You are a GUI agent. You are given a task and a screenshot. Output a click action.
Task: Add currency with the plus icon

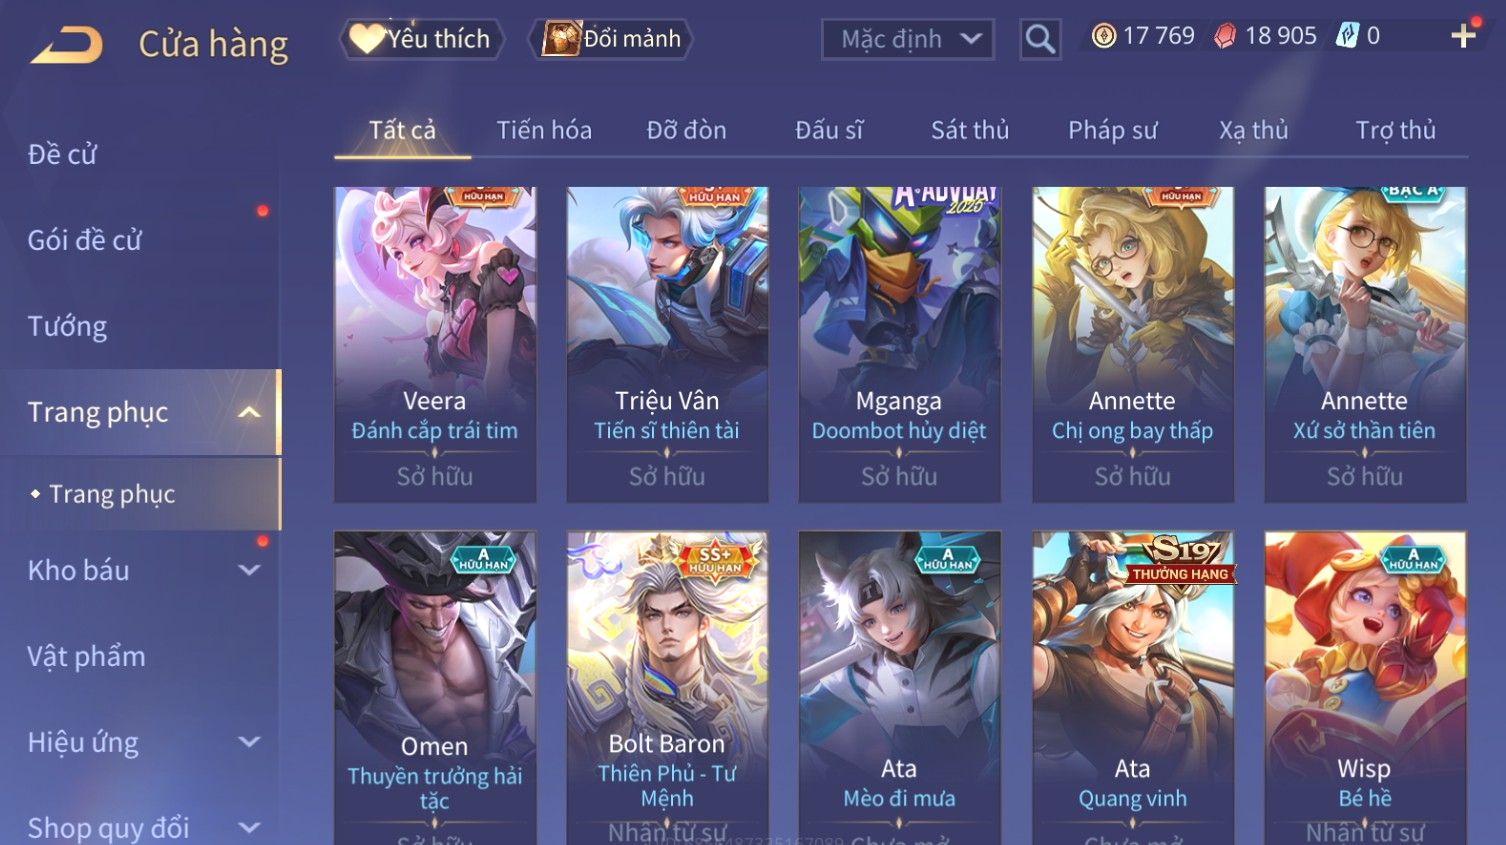click(x=1463, y=36)
